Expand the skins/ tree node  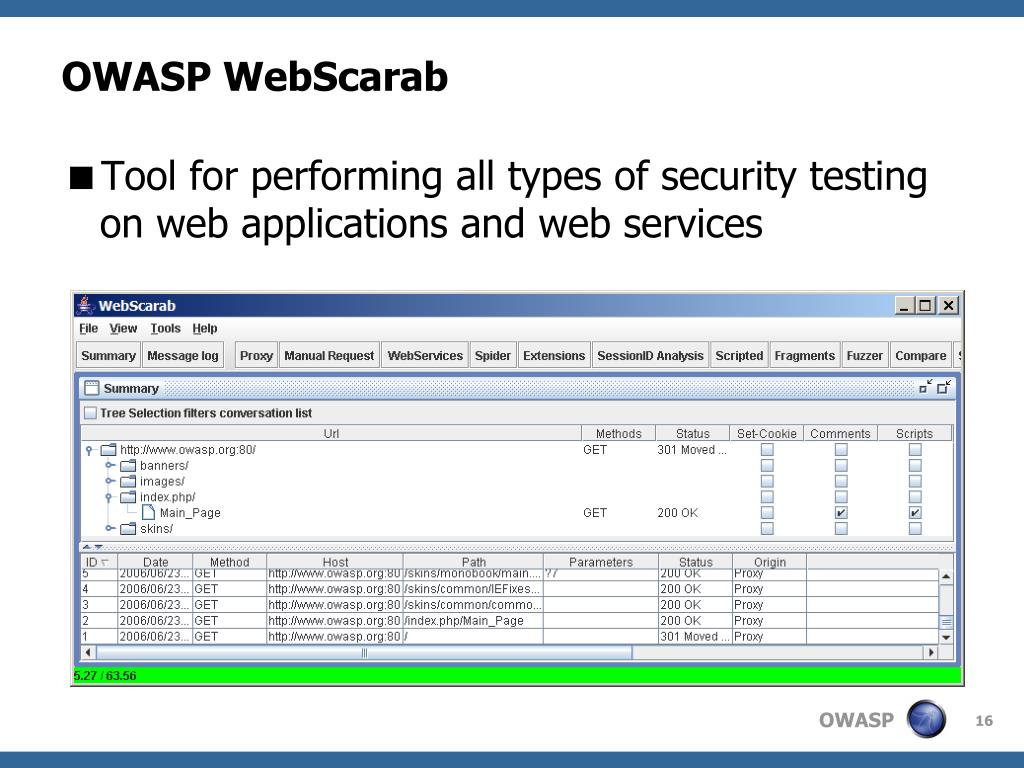(110, 528)
